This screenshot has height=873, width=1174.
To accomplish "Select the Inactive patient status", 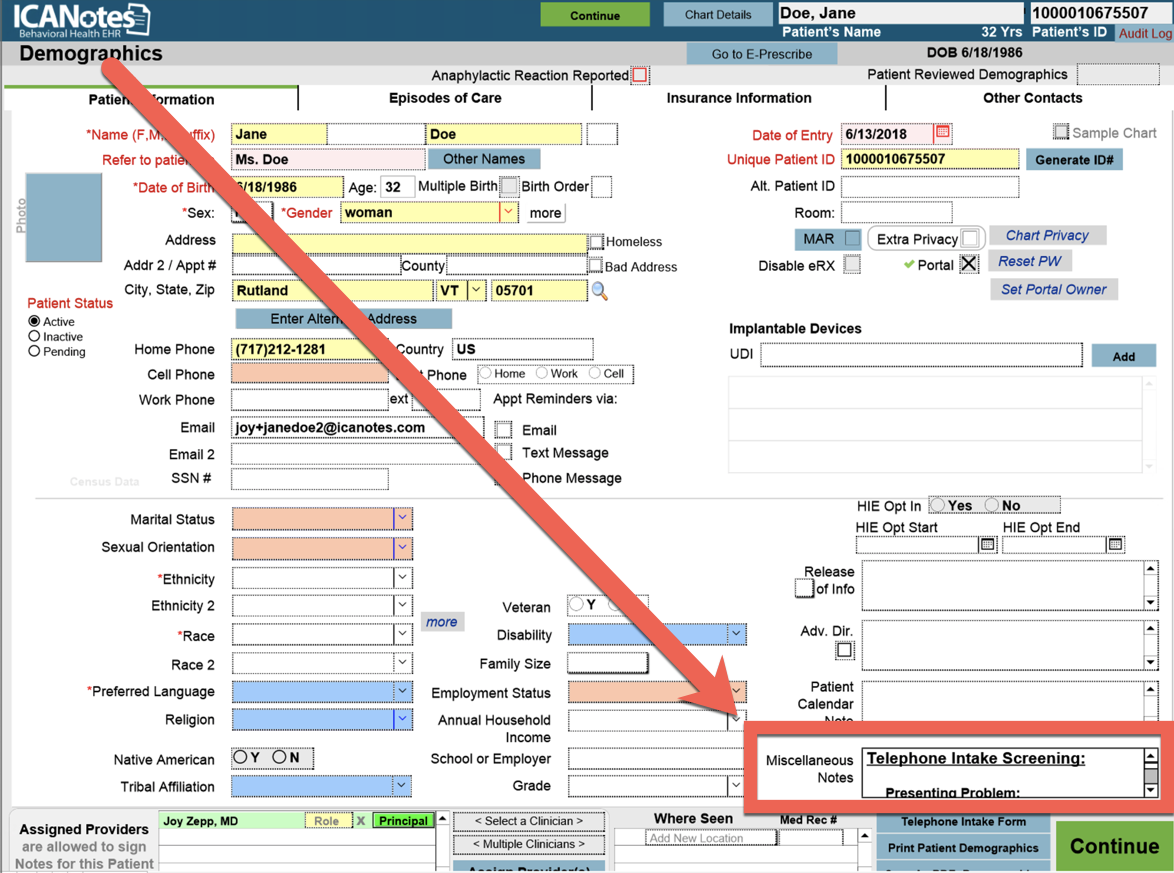I will 35,337.
